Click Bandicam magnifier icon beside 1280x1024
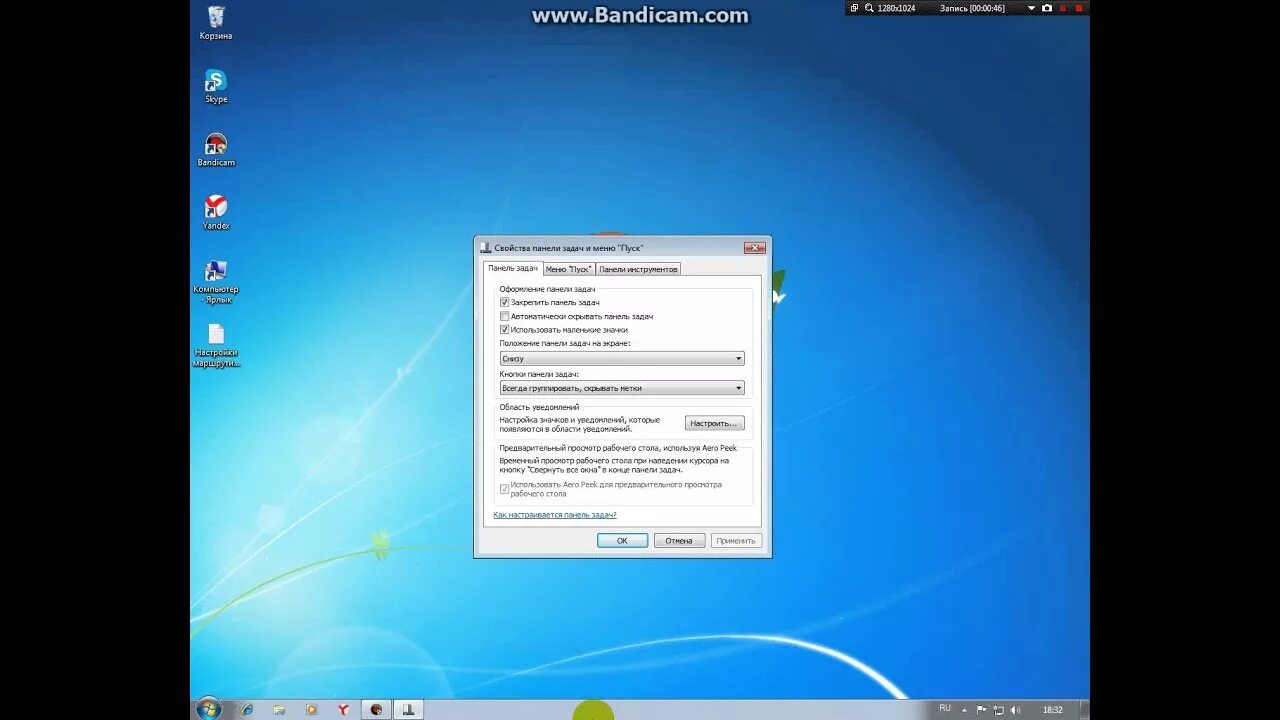Image resolution: width=1280 pixels, height=720 pixels. pyautogui.click(x=869, y=8)
